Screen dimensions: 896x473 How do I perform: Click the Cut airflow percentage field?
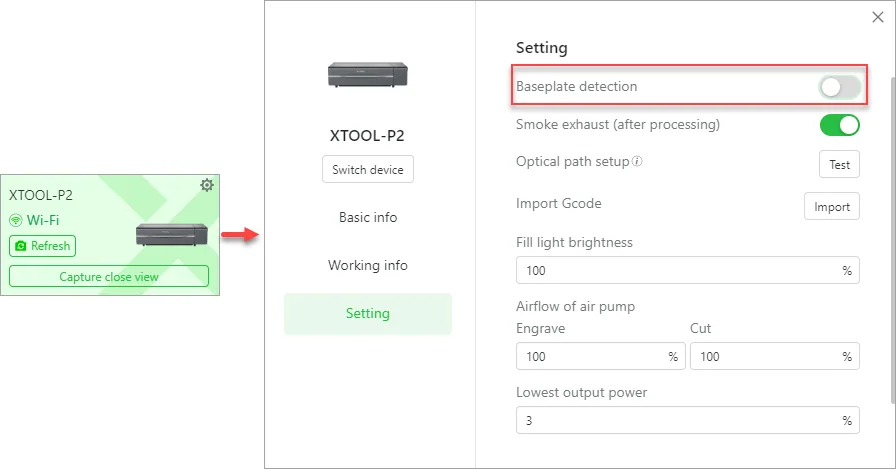774,356
